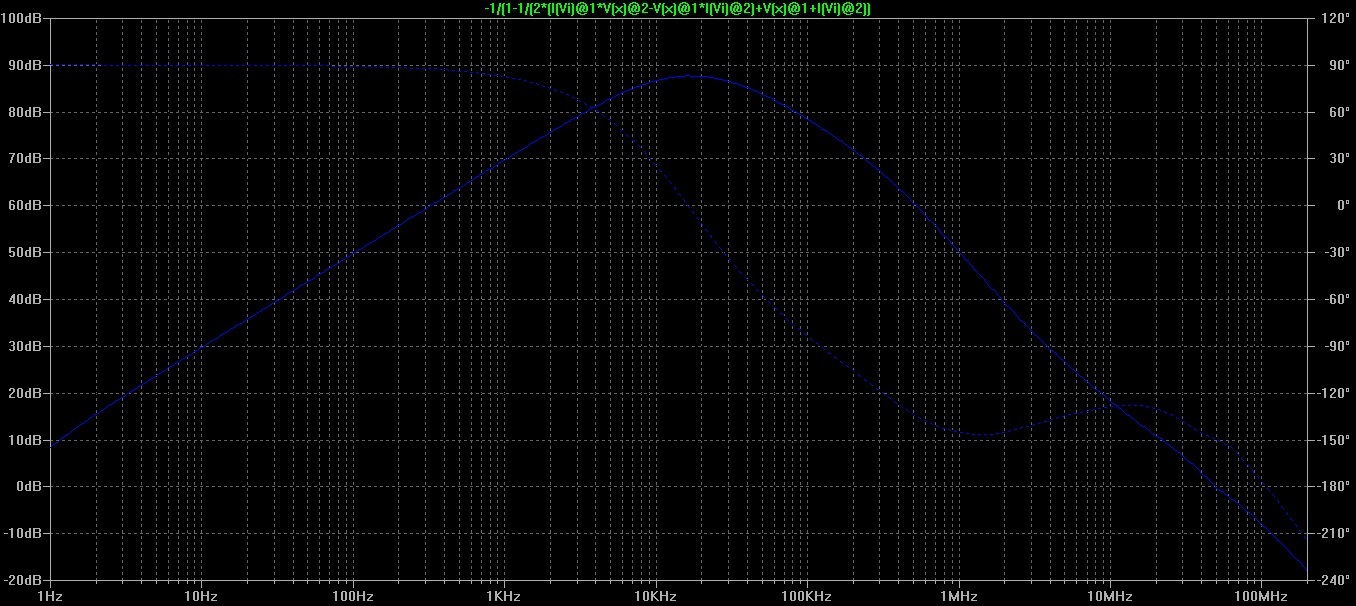Click the -180° phase axis label

[1333, 487]
